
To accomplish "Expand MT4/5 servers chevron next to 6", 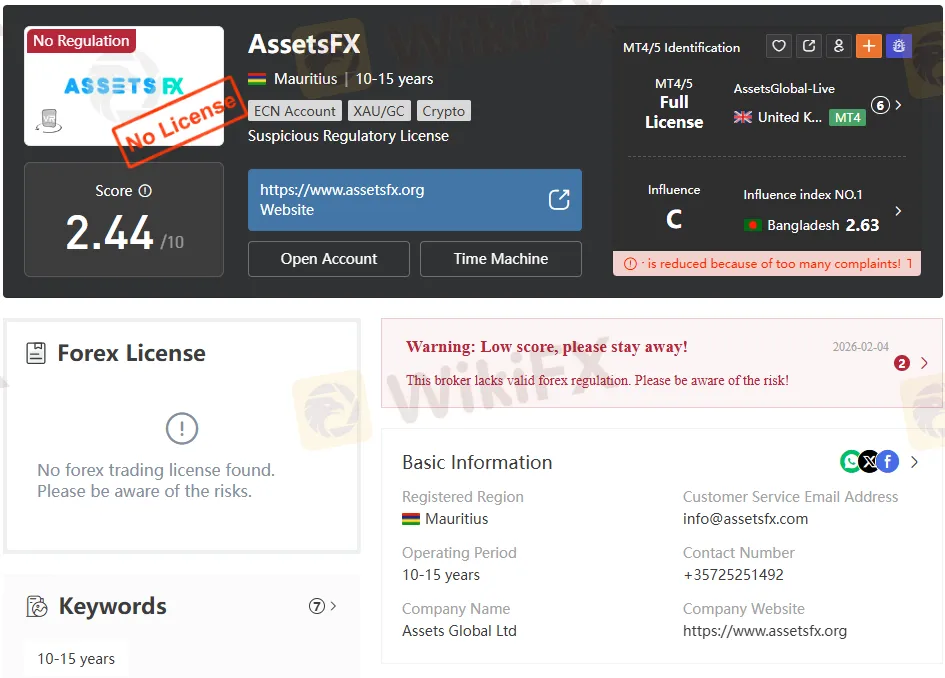I will tap(898, 105).
